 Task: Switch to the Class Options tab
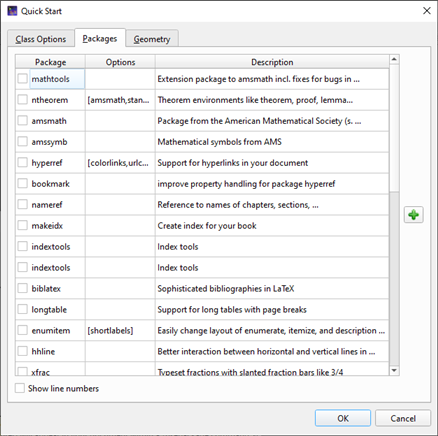41,39
